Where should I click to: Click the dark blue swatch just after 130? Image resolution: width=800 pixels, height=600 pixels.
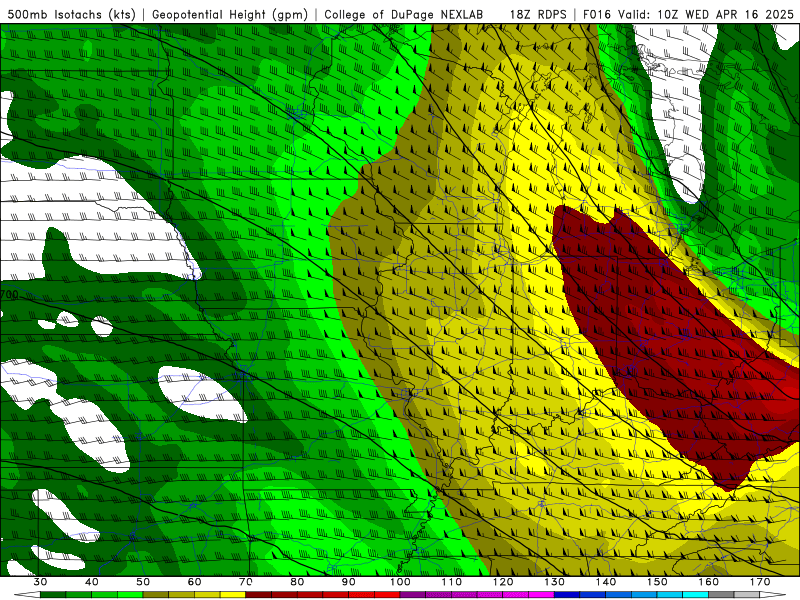tap(567, 594)
